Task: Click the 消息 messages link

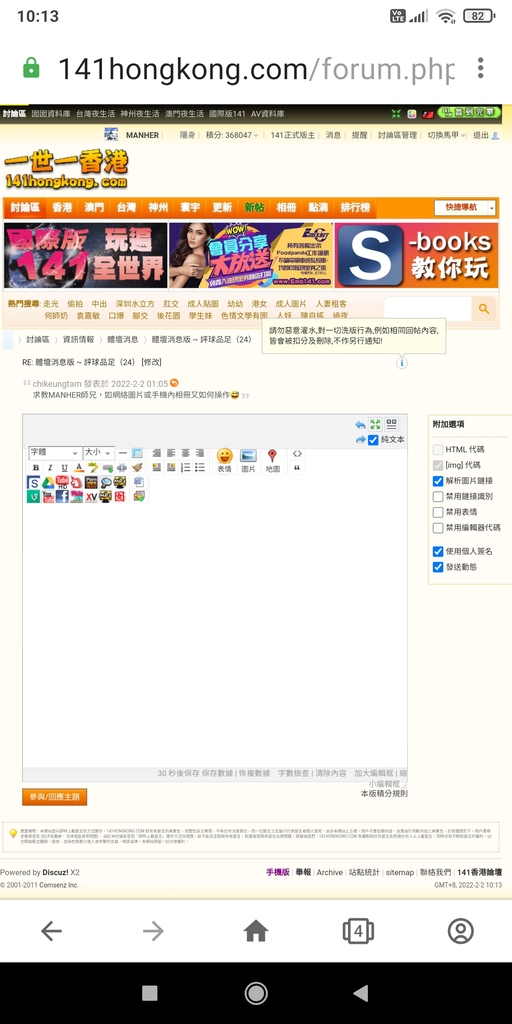Action: coord(333,135)
